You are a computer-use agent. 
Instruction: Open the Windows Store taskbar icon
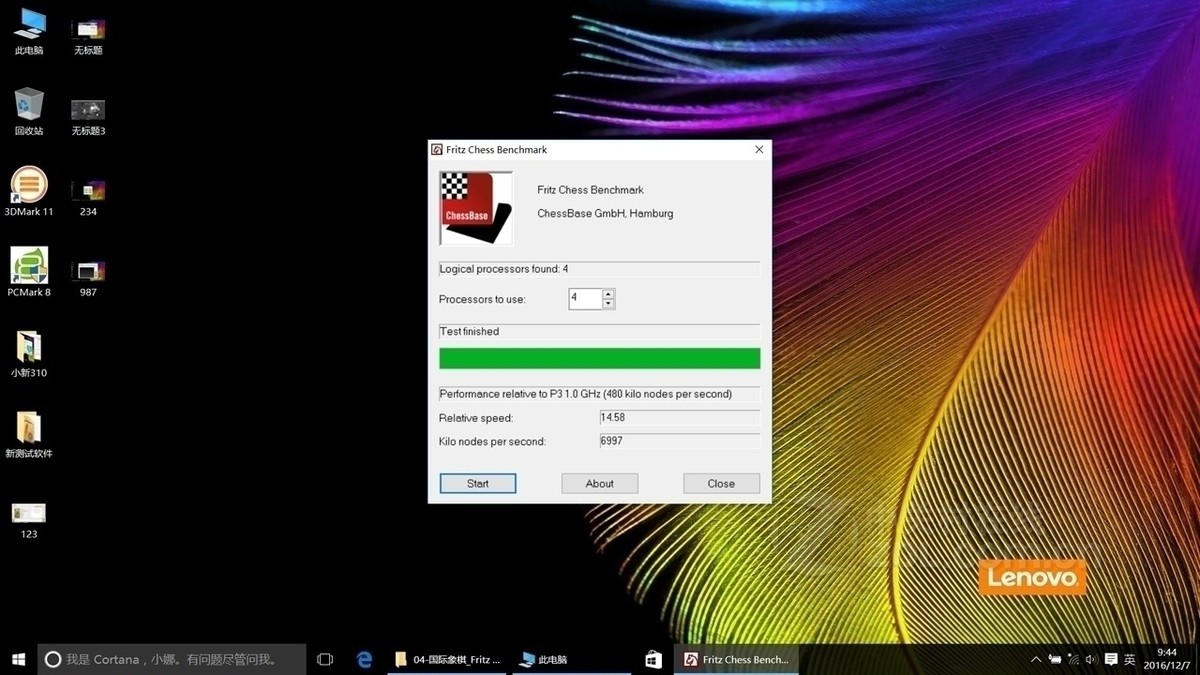point(653,660)
